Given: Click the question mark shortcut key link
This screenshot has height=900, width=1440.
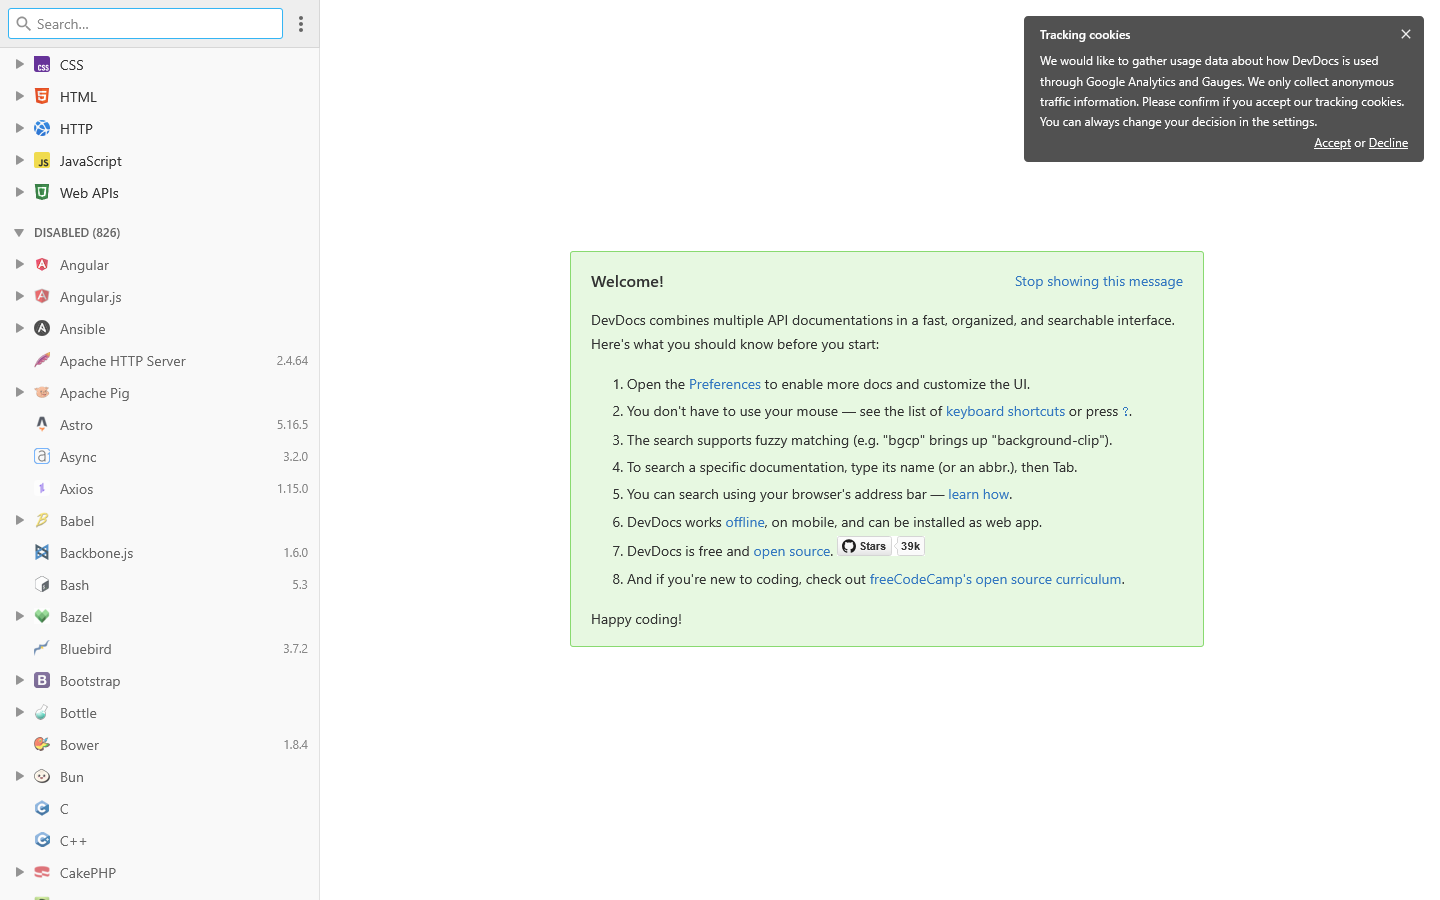Looking at the screenshot, I should point(1125,412).
